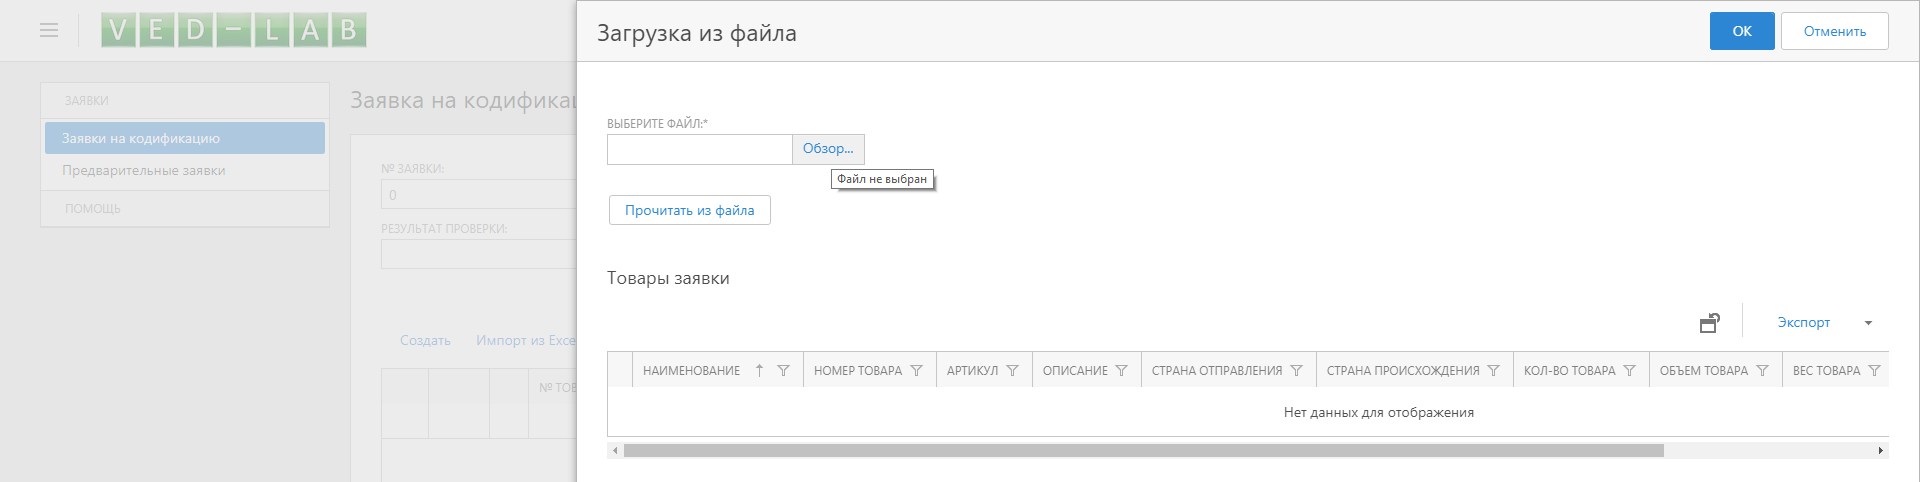Click the horizontal scrollbar thumb under table
The height and width of the screenshot is (482, 1920).
coord(1143,451)
